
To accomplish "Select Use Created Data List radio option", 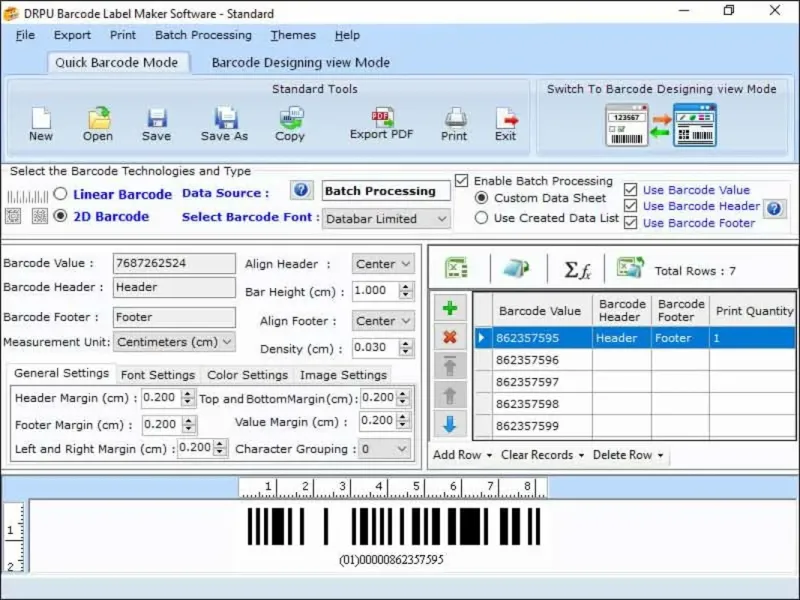I will (481, 218).
